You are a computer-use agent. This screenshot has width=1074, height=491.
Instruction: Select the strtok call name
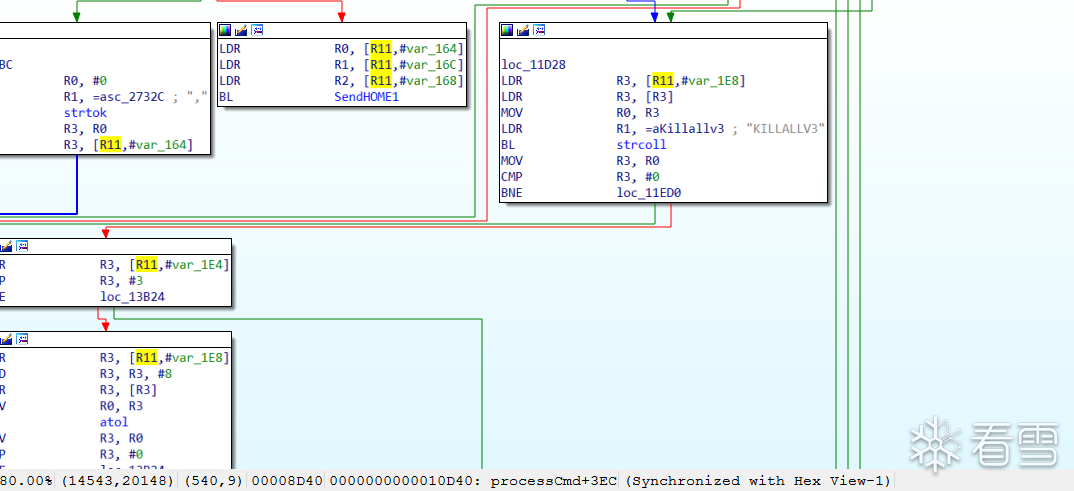pos(85,112)
